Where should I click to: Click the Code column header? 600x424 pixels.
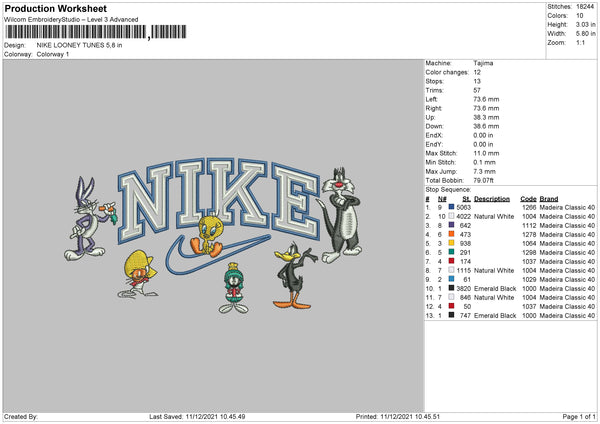click(528, 199)
